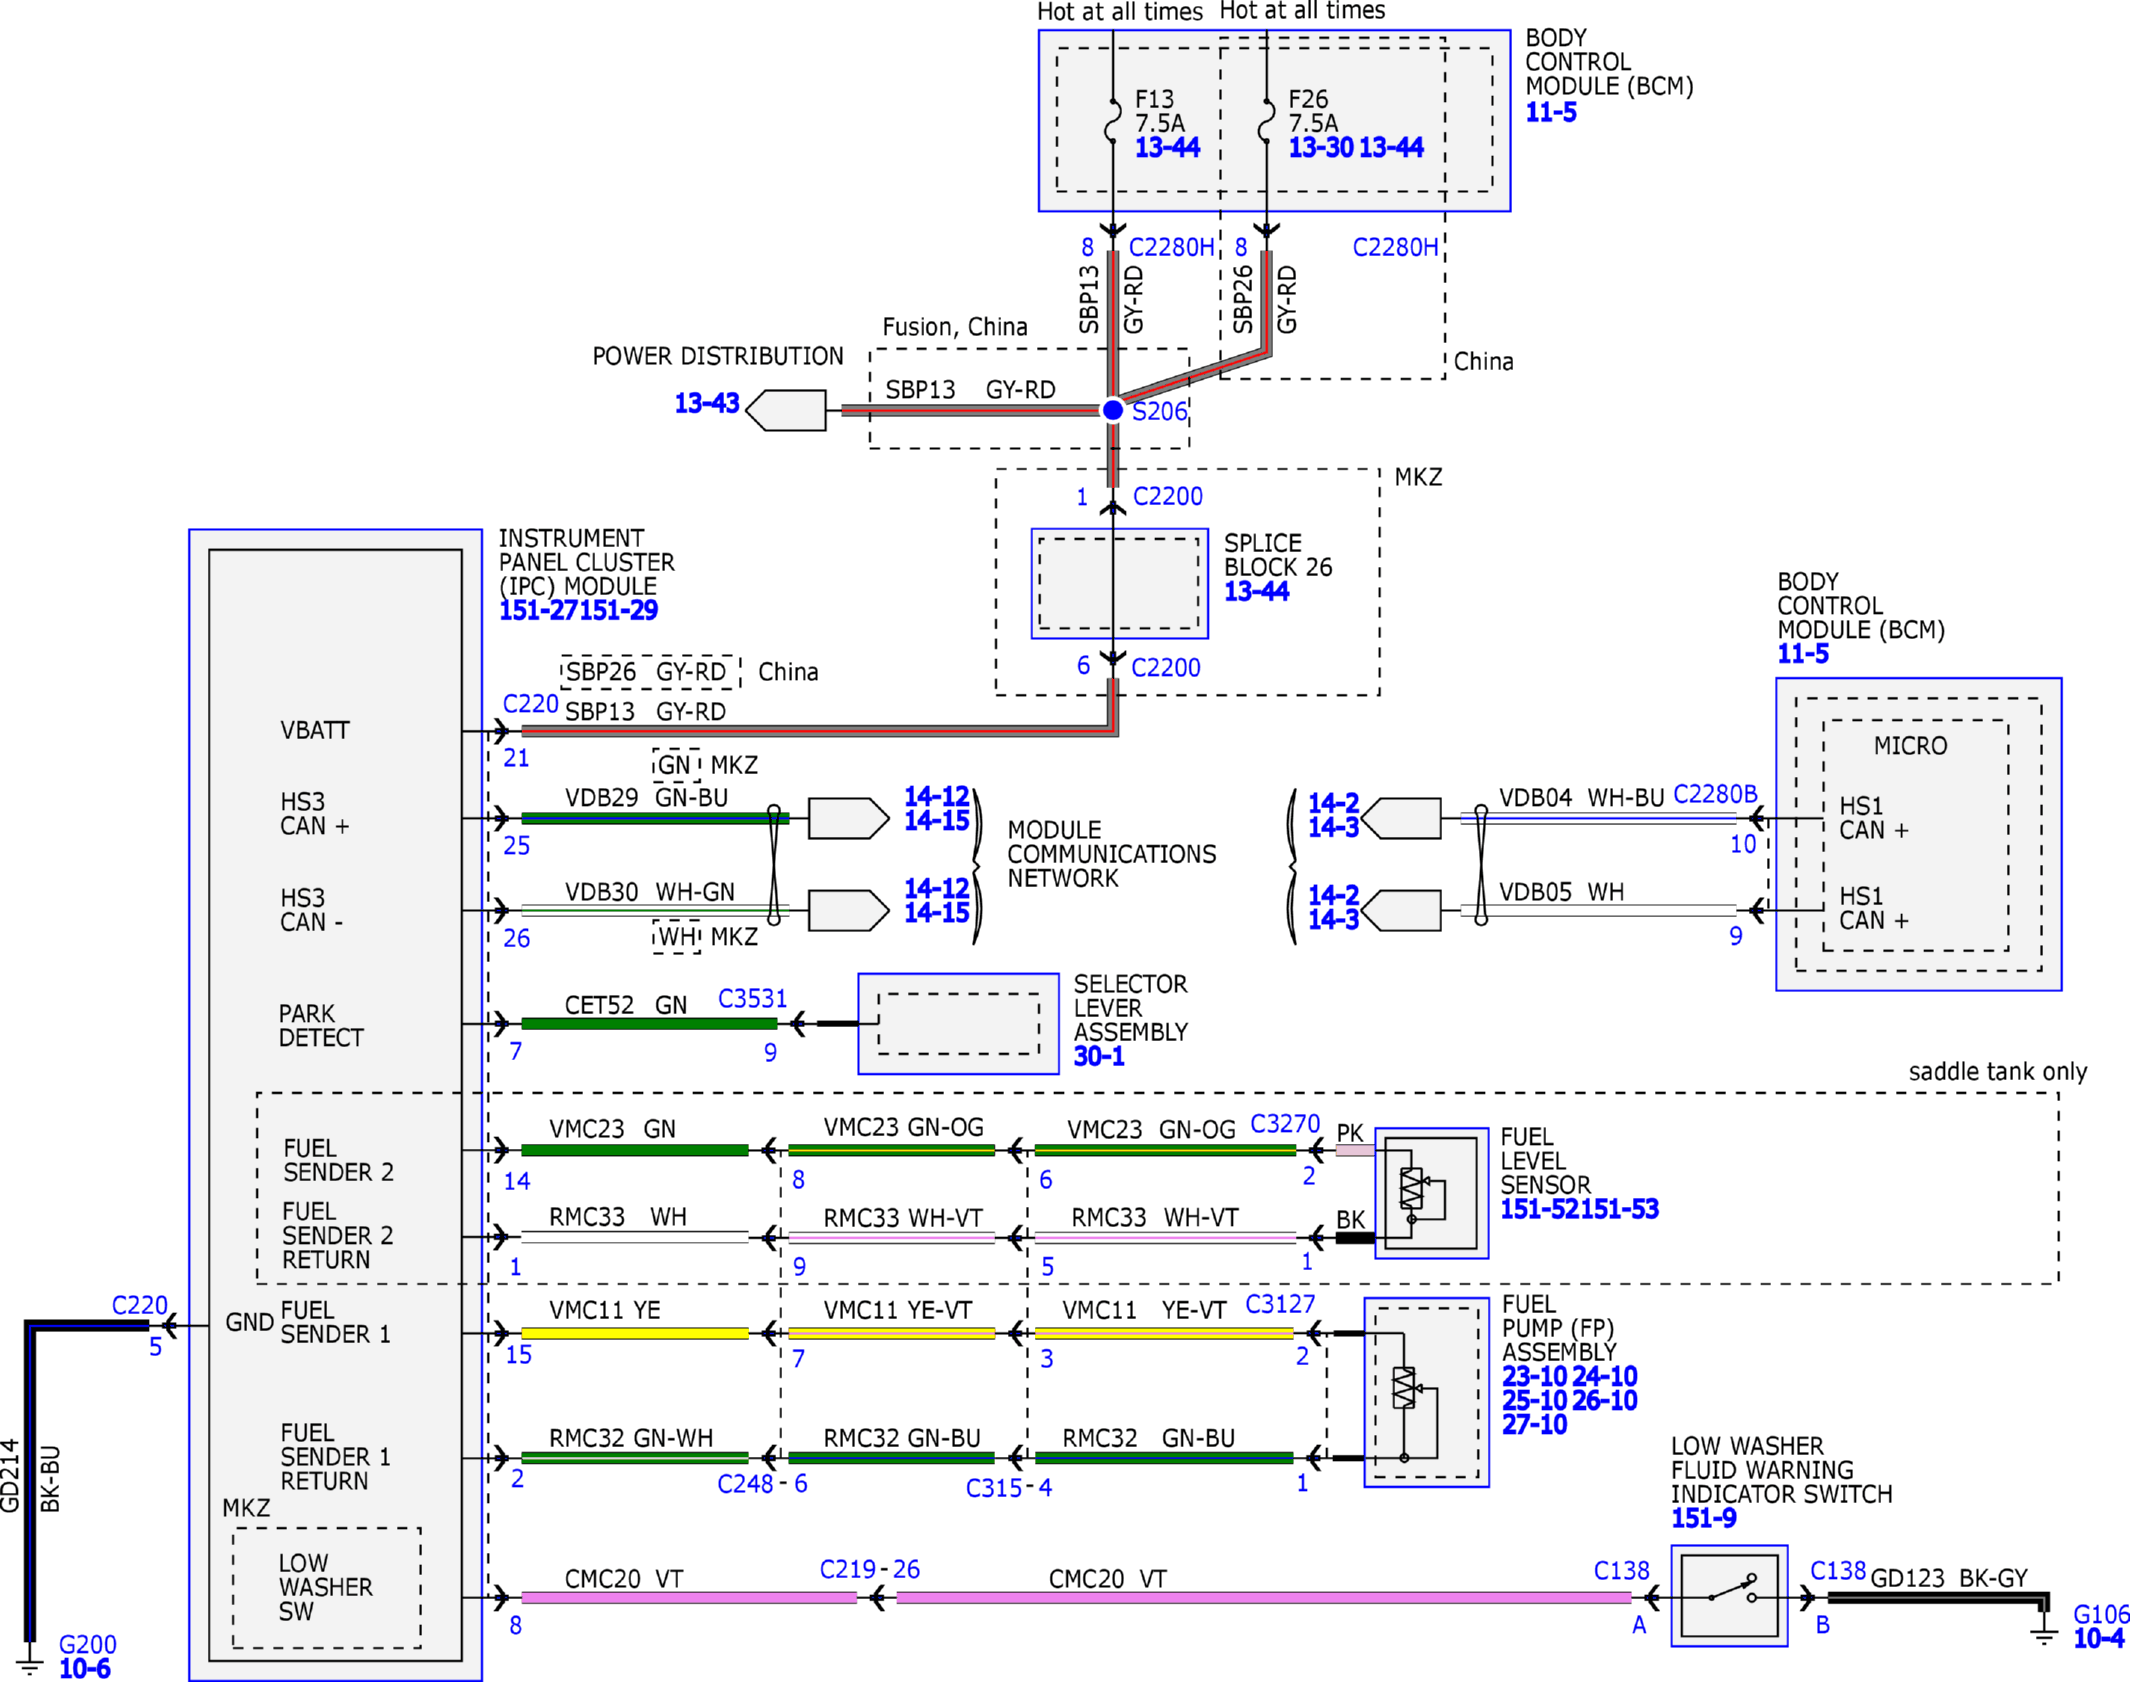The width and height of the screenshot is (2130, 1682).
Task: Select the selector lever assembly component box
Action: (958, 1024)
